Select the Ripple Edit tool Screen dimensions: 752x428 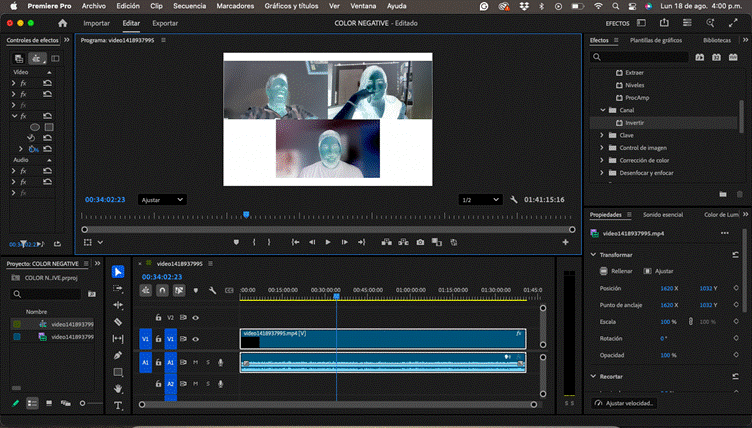[118, 305]
